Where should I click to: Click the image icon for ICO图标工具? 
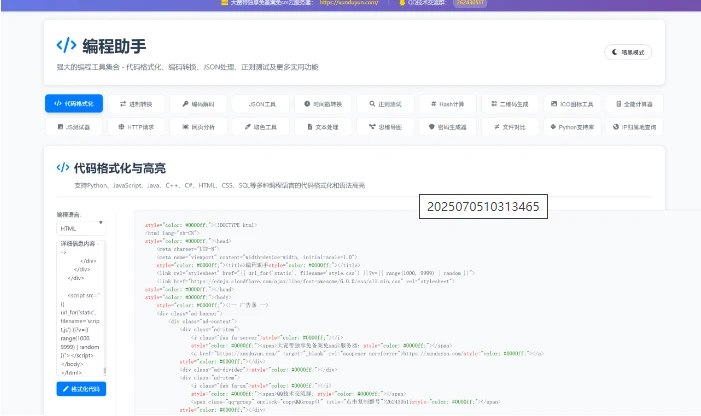[554, 104]
